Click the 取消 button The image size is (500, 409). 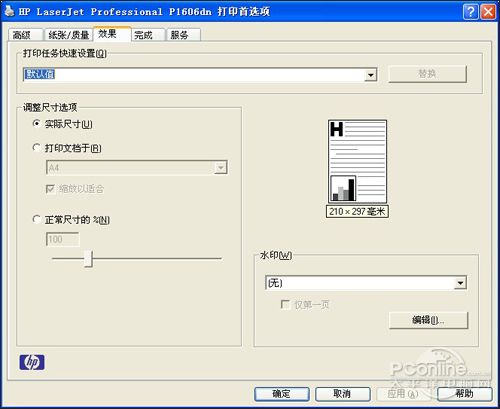343,394
